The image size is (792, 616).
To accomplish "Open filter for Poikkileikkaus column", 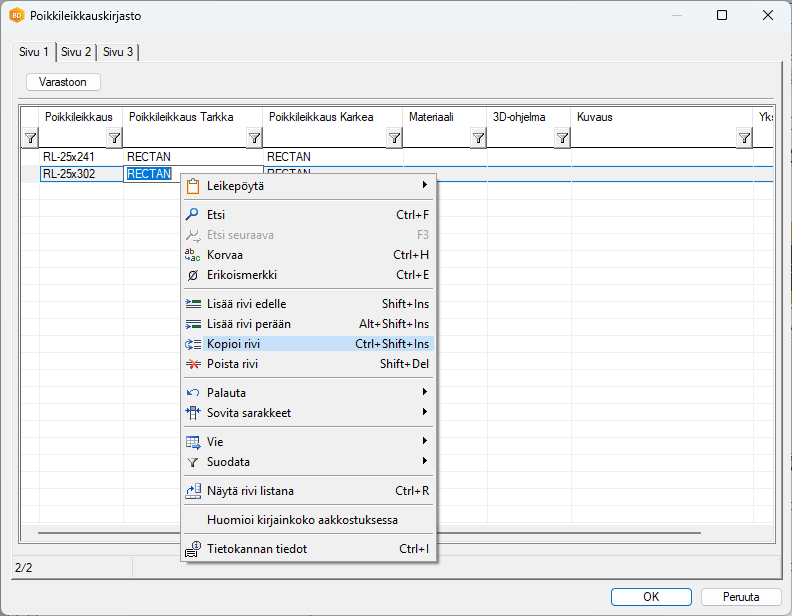I will [114, 138].
